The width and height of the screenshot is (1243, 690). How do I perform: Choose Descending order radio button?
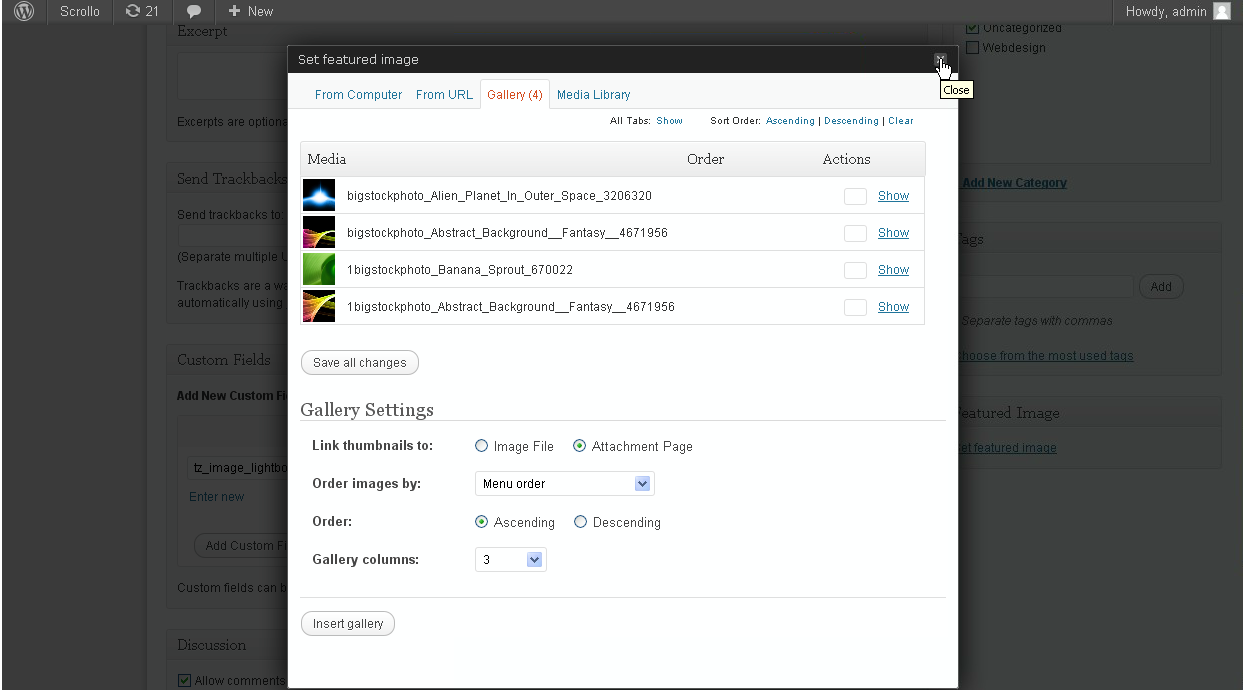[581, 522]
